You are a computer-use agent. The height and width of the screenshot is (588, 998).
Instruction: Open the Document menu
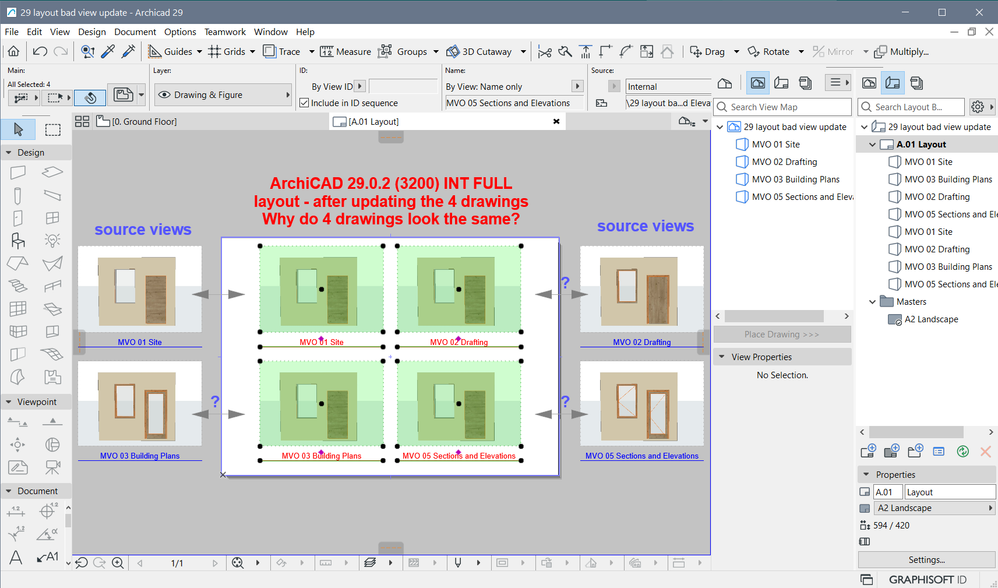[x=135, y=32]
